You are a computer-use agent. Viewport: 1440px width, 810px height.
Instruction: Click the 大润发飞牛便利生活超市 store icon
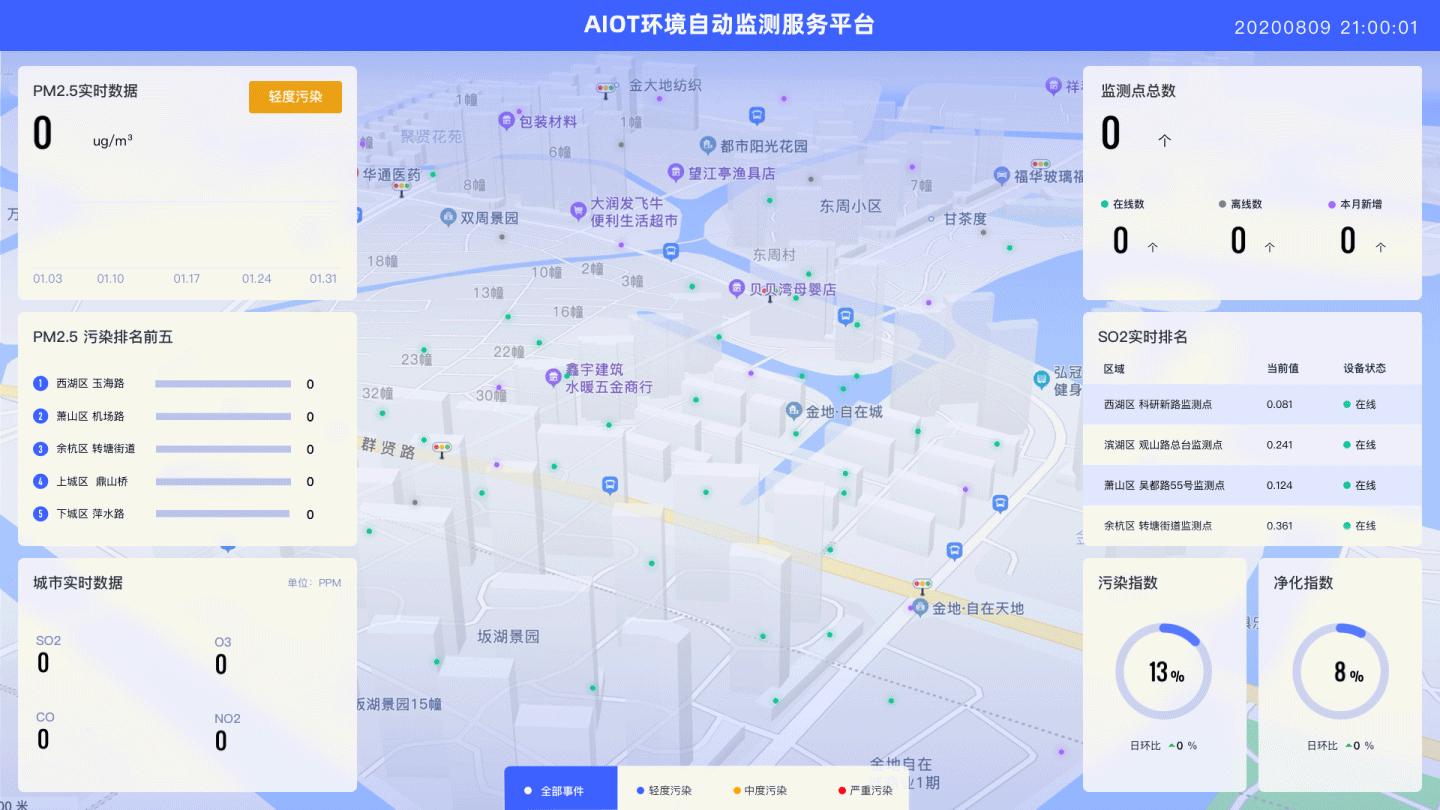point(578,211)
